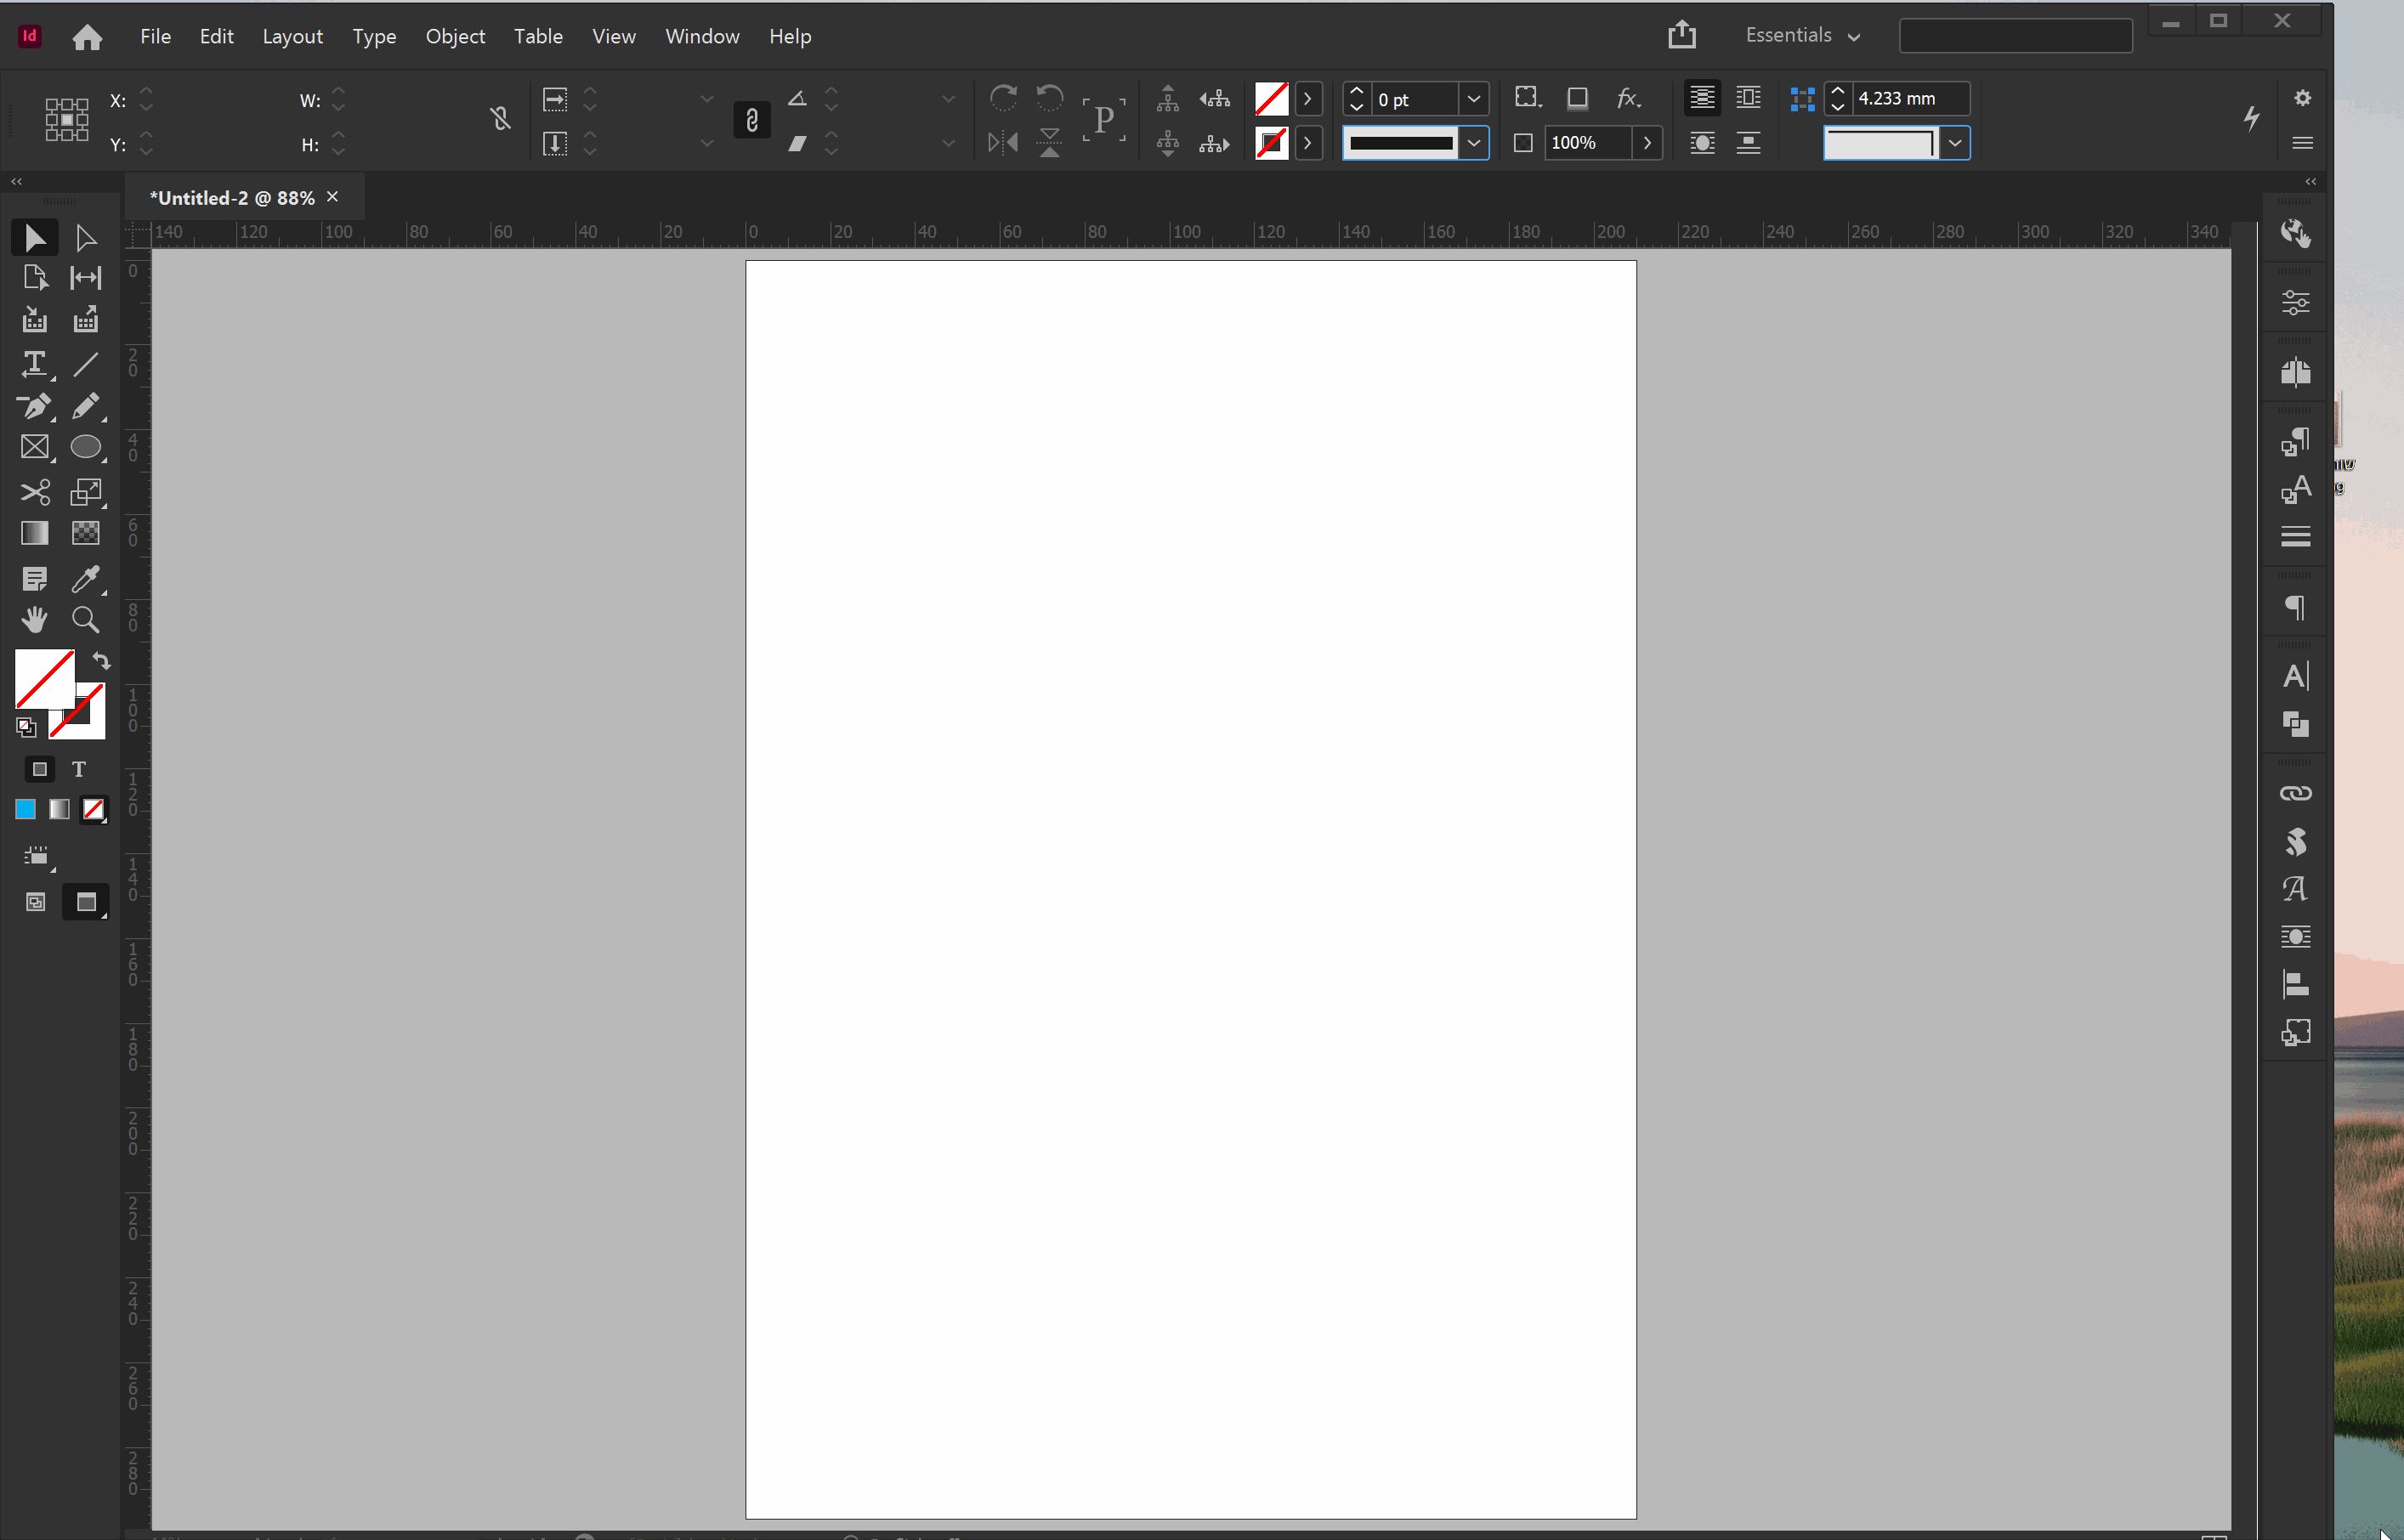Select the Scissors tool
The height and width of the screenshot is (1540, 2404).
(34, 491)
